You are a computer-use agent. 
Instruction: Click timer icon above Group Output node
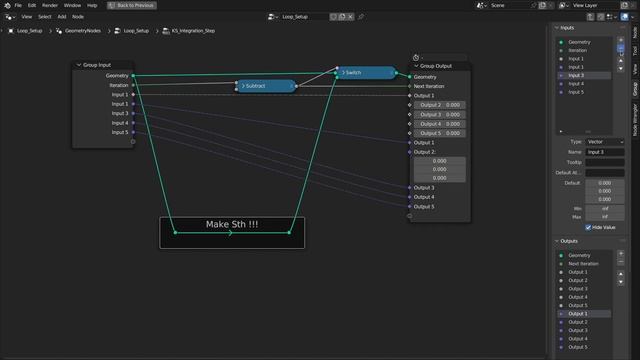[416, 58]
